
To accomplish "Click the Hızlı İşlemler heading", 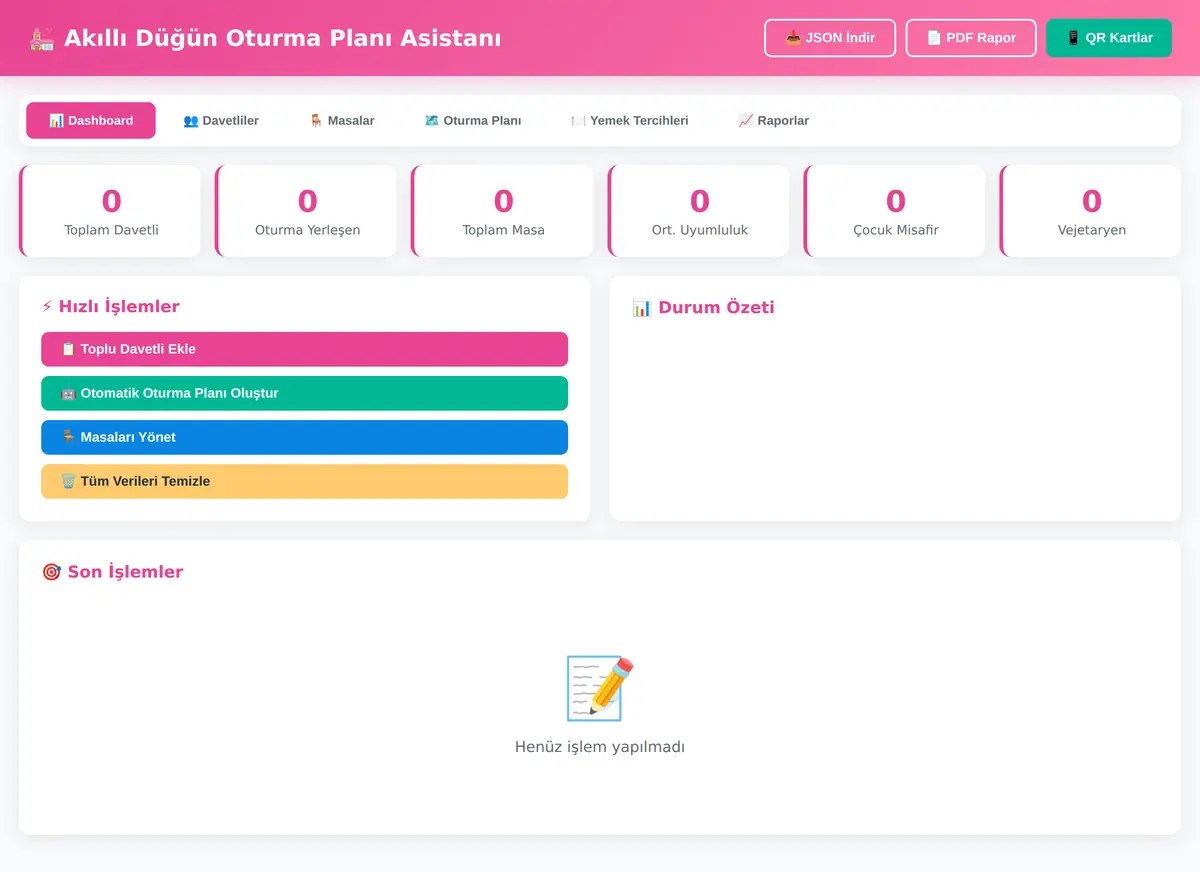I will pyautogui.click(x=111, y=307).
